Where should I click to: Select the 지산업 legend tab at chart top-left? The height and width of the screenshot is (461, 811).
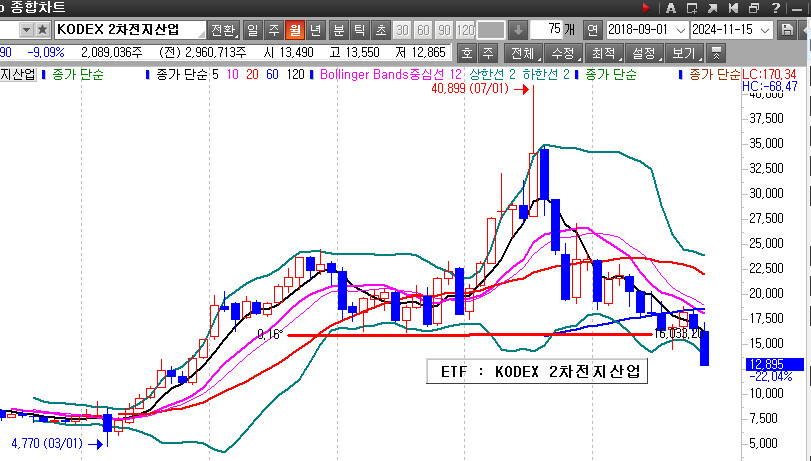(x=18, y=74)
